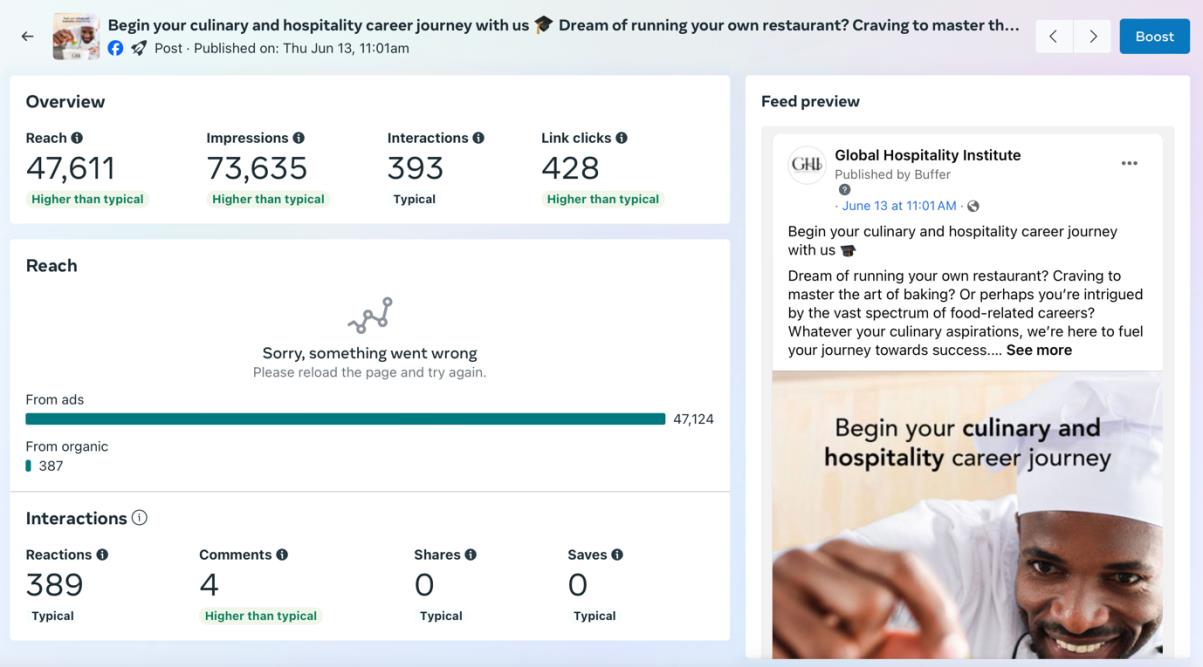
Task: Click the Link clicks info icon
Action: coord(622,138)
